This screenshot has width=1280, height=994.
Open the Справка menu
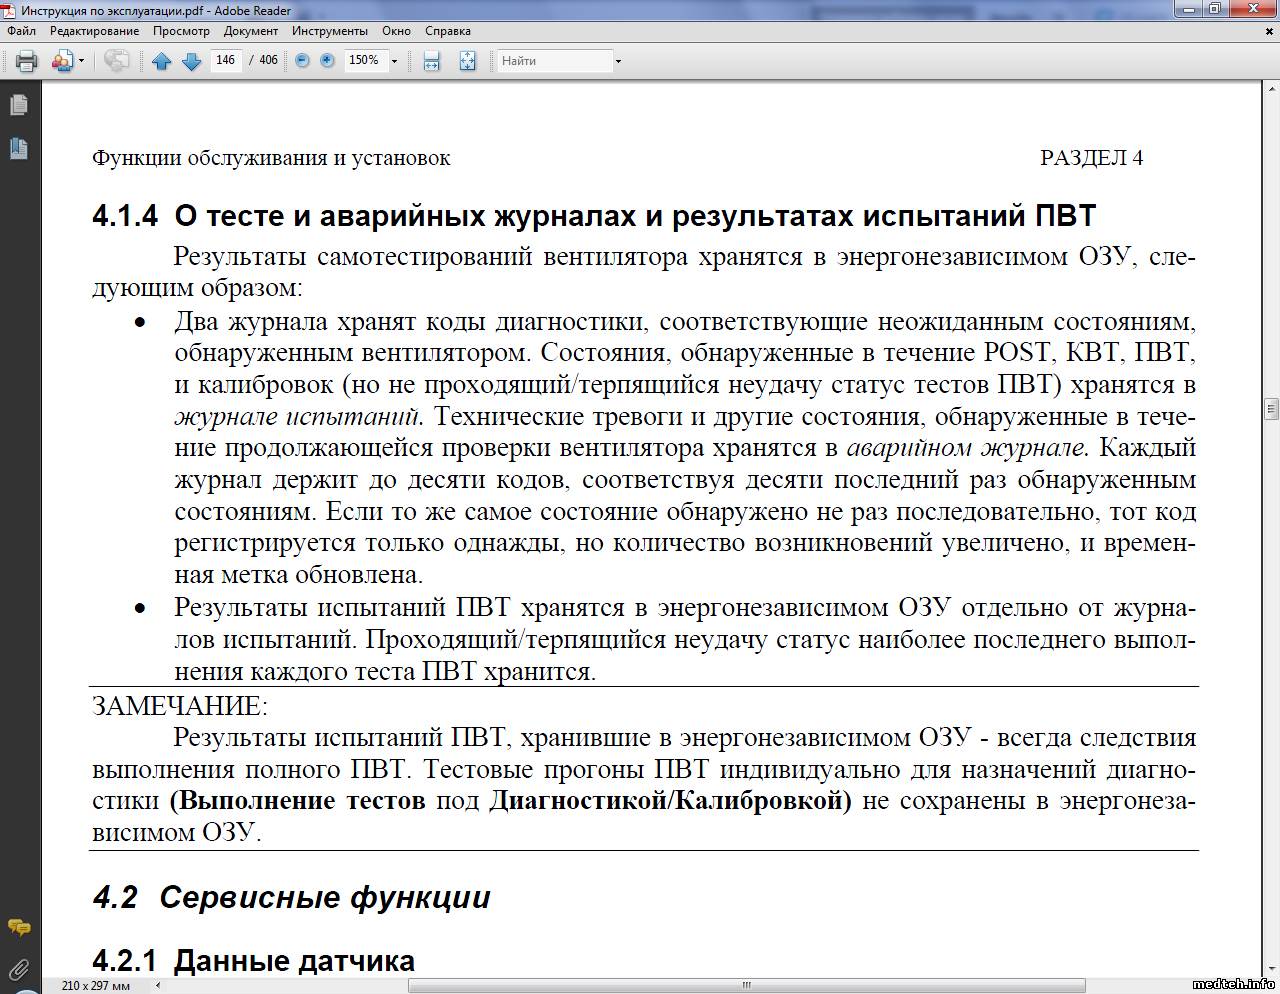447,31
